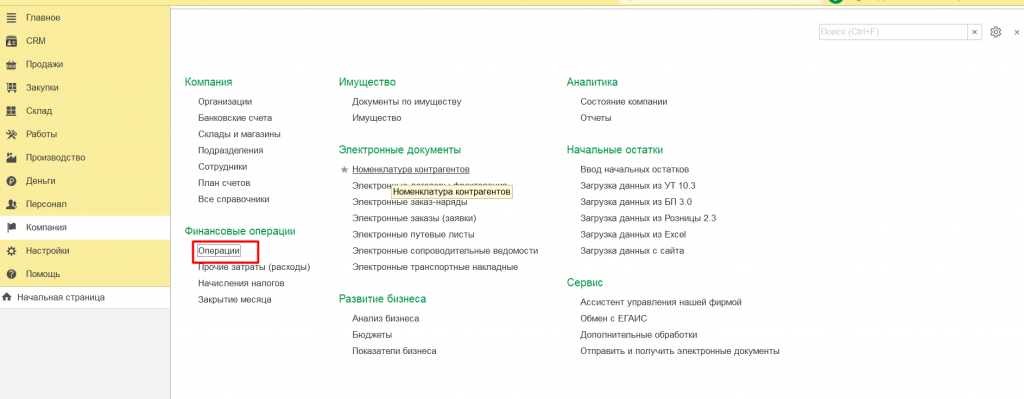Open Ассистент управления нашей фирмой link

coord(661,302)
